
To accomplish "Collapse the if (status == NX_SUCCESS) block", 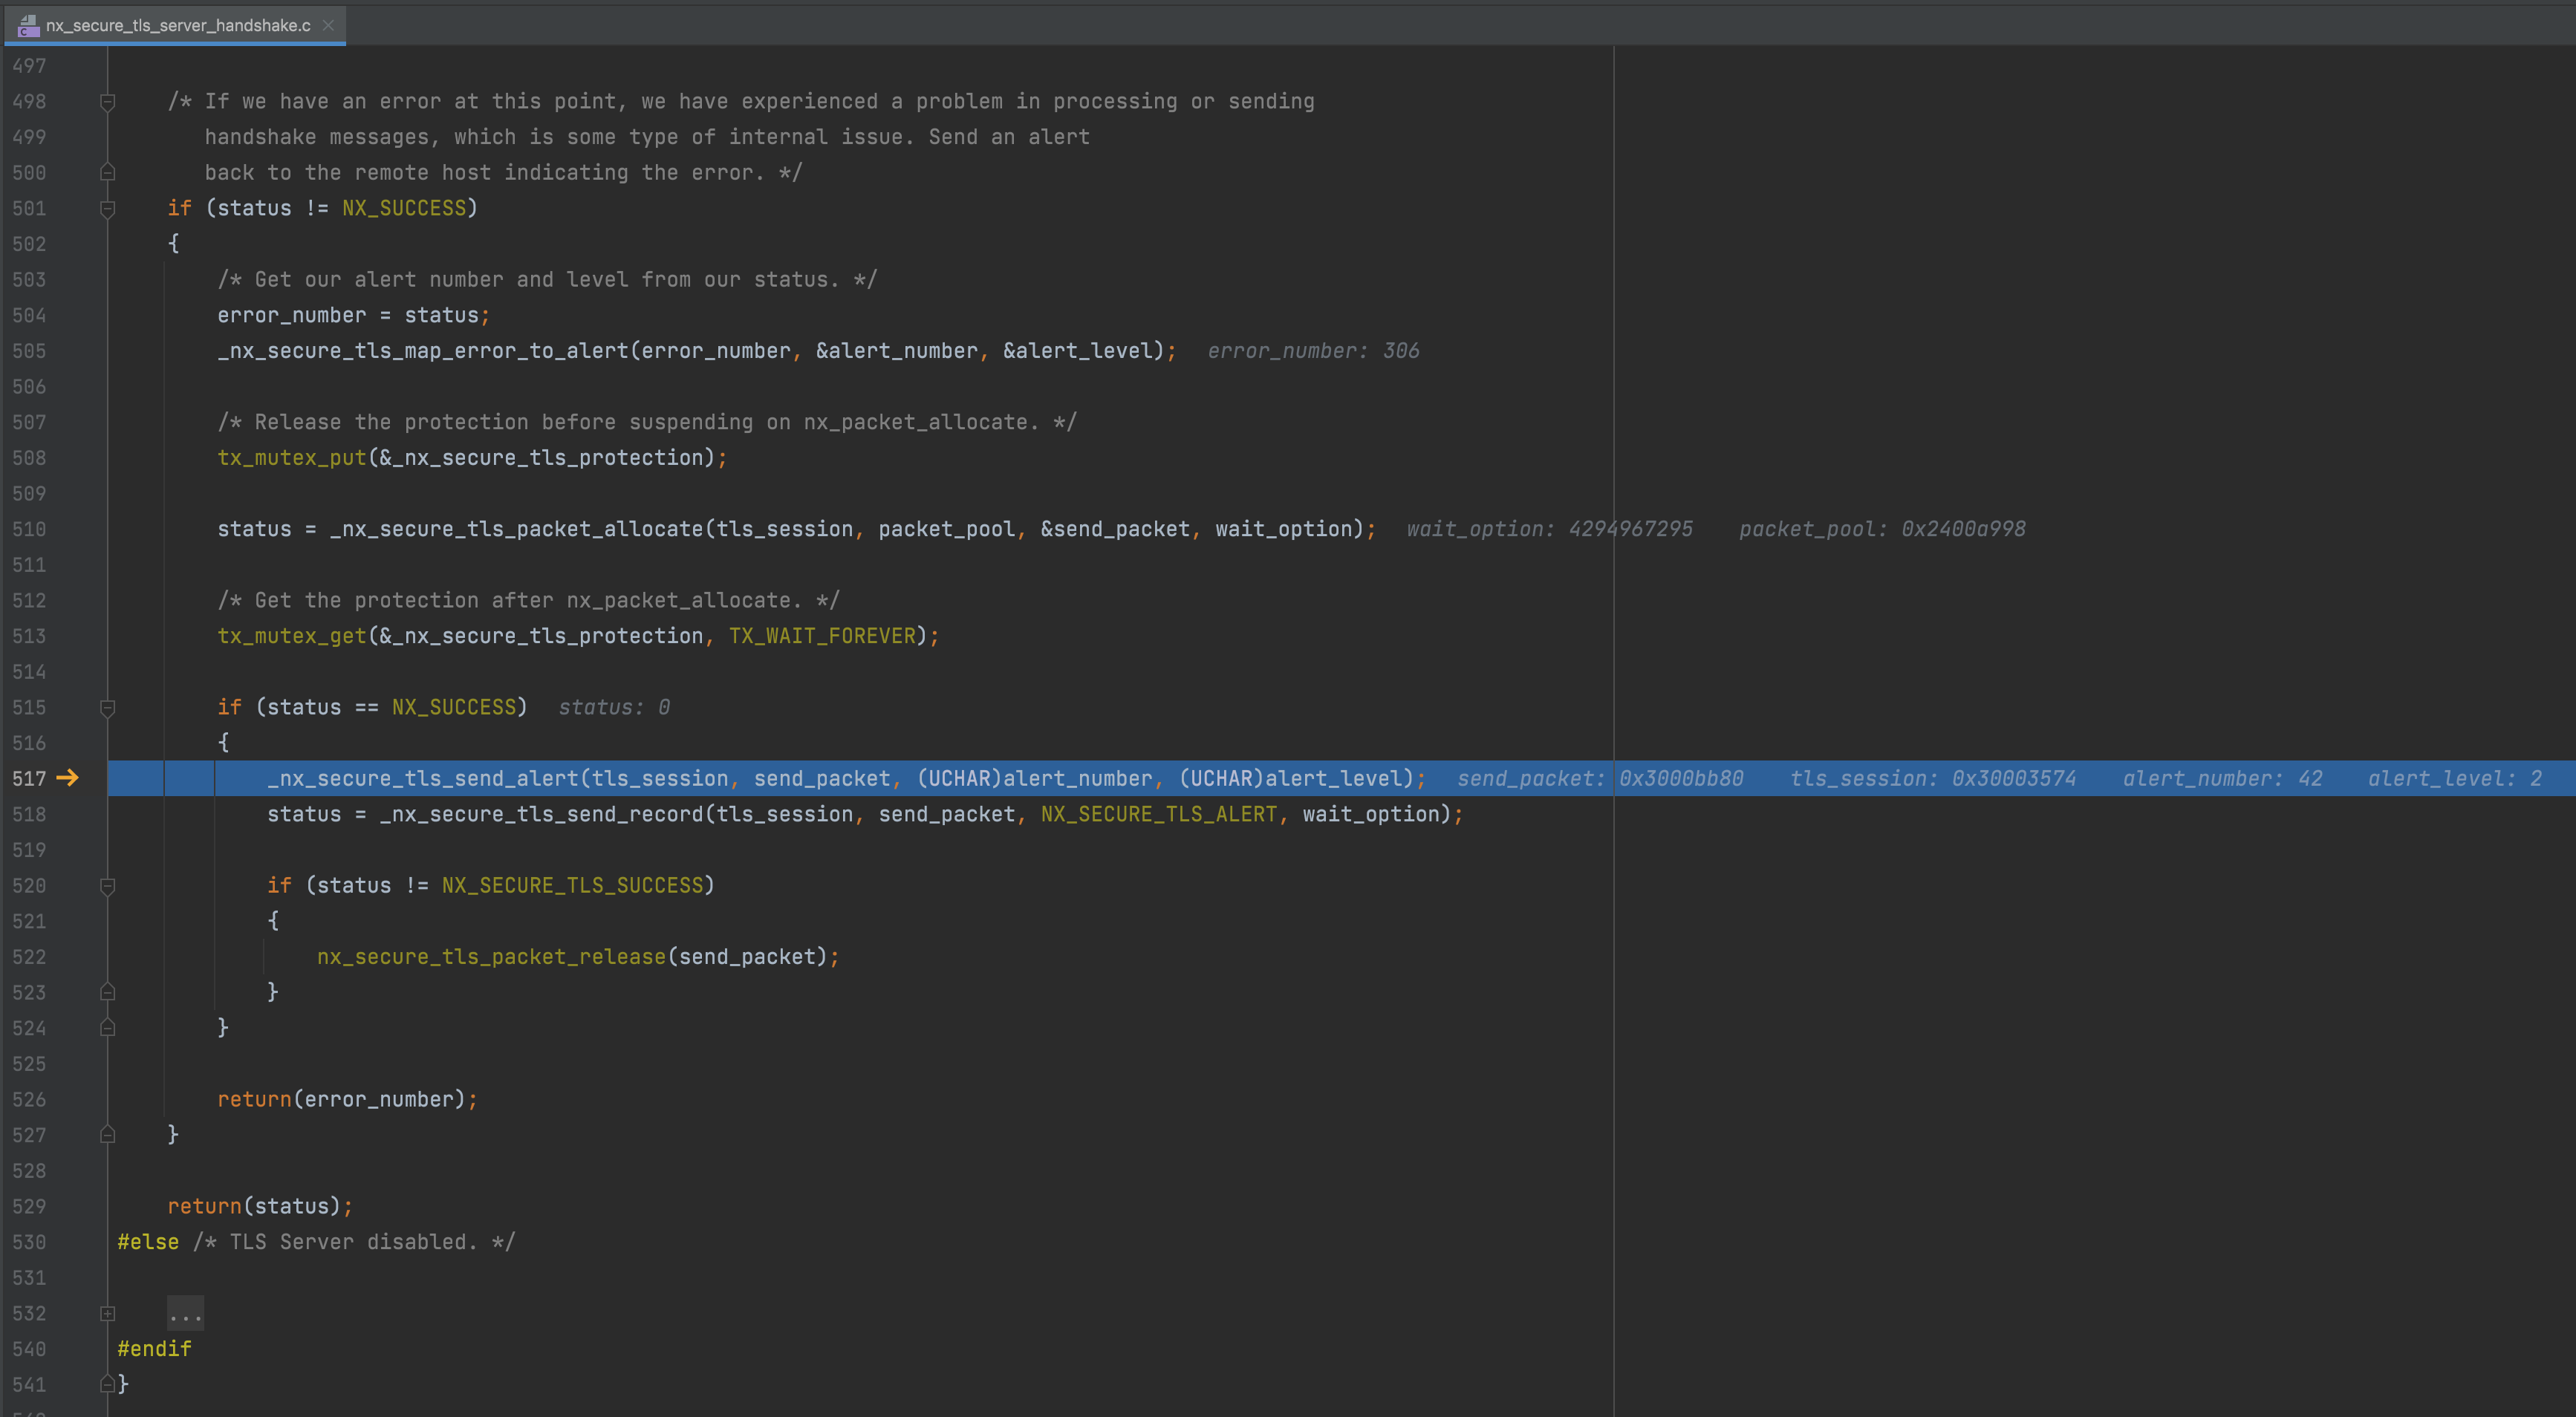I will (x=107, y=707).
